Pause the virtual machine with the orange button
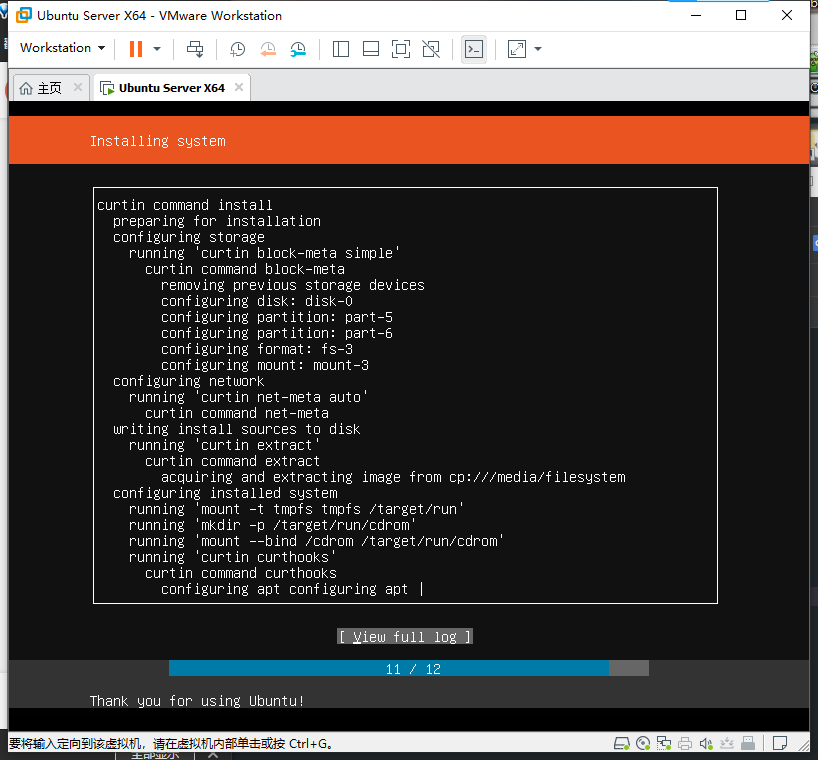This screenshot has width=818, height=760. [x=136, y=49]
